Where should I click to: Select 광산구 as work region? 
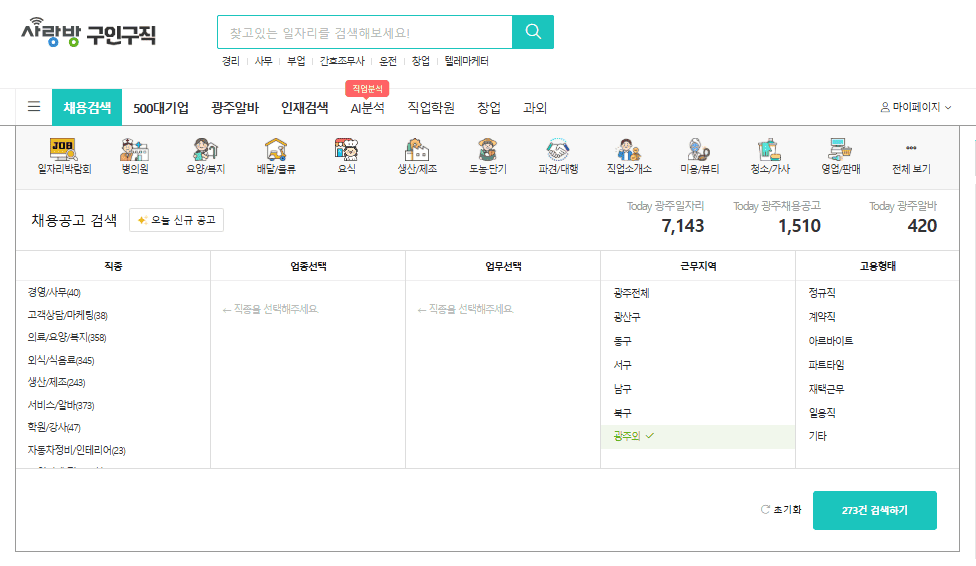[627, 317]
